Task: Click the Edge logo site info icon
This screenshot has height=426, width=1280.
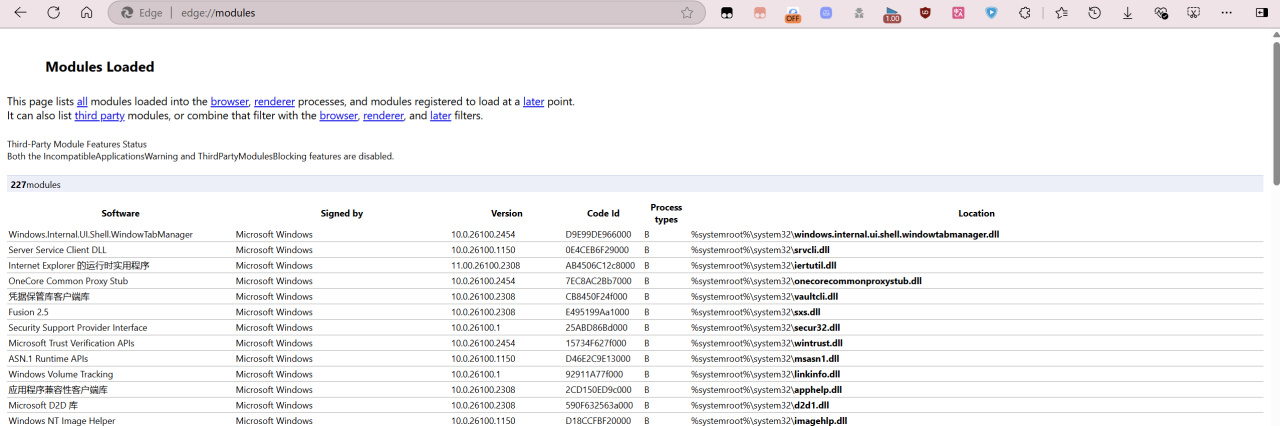Action: pyautogui.click(x=127, y=13)
